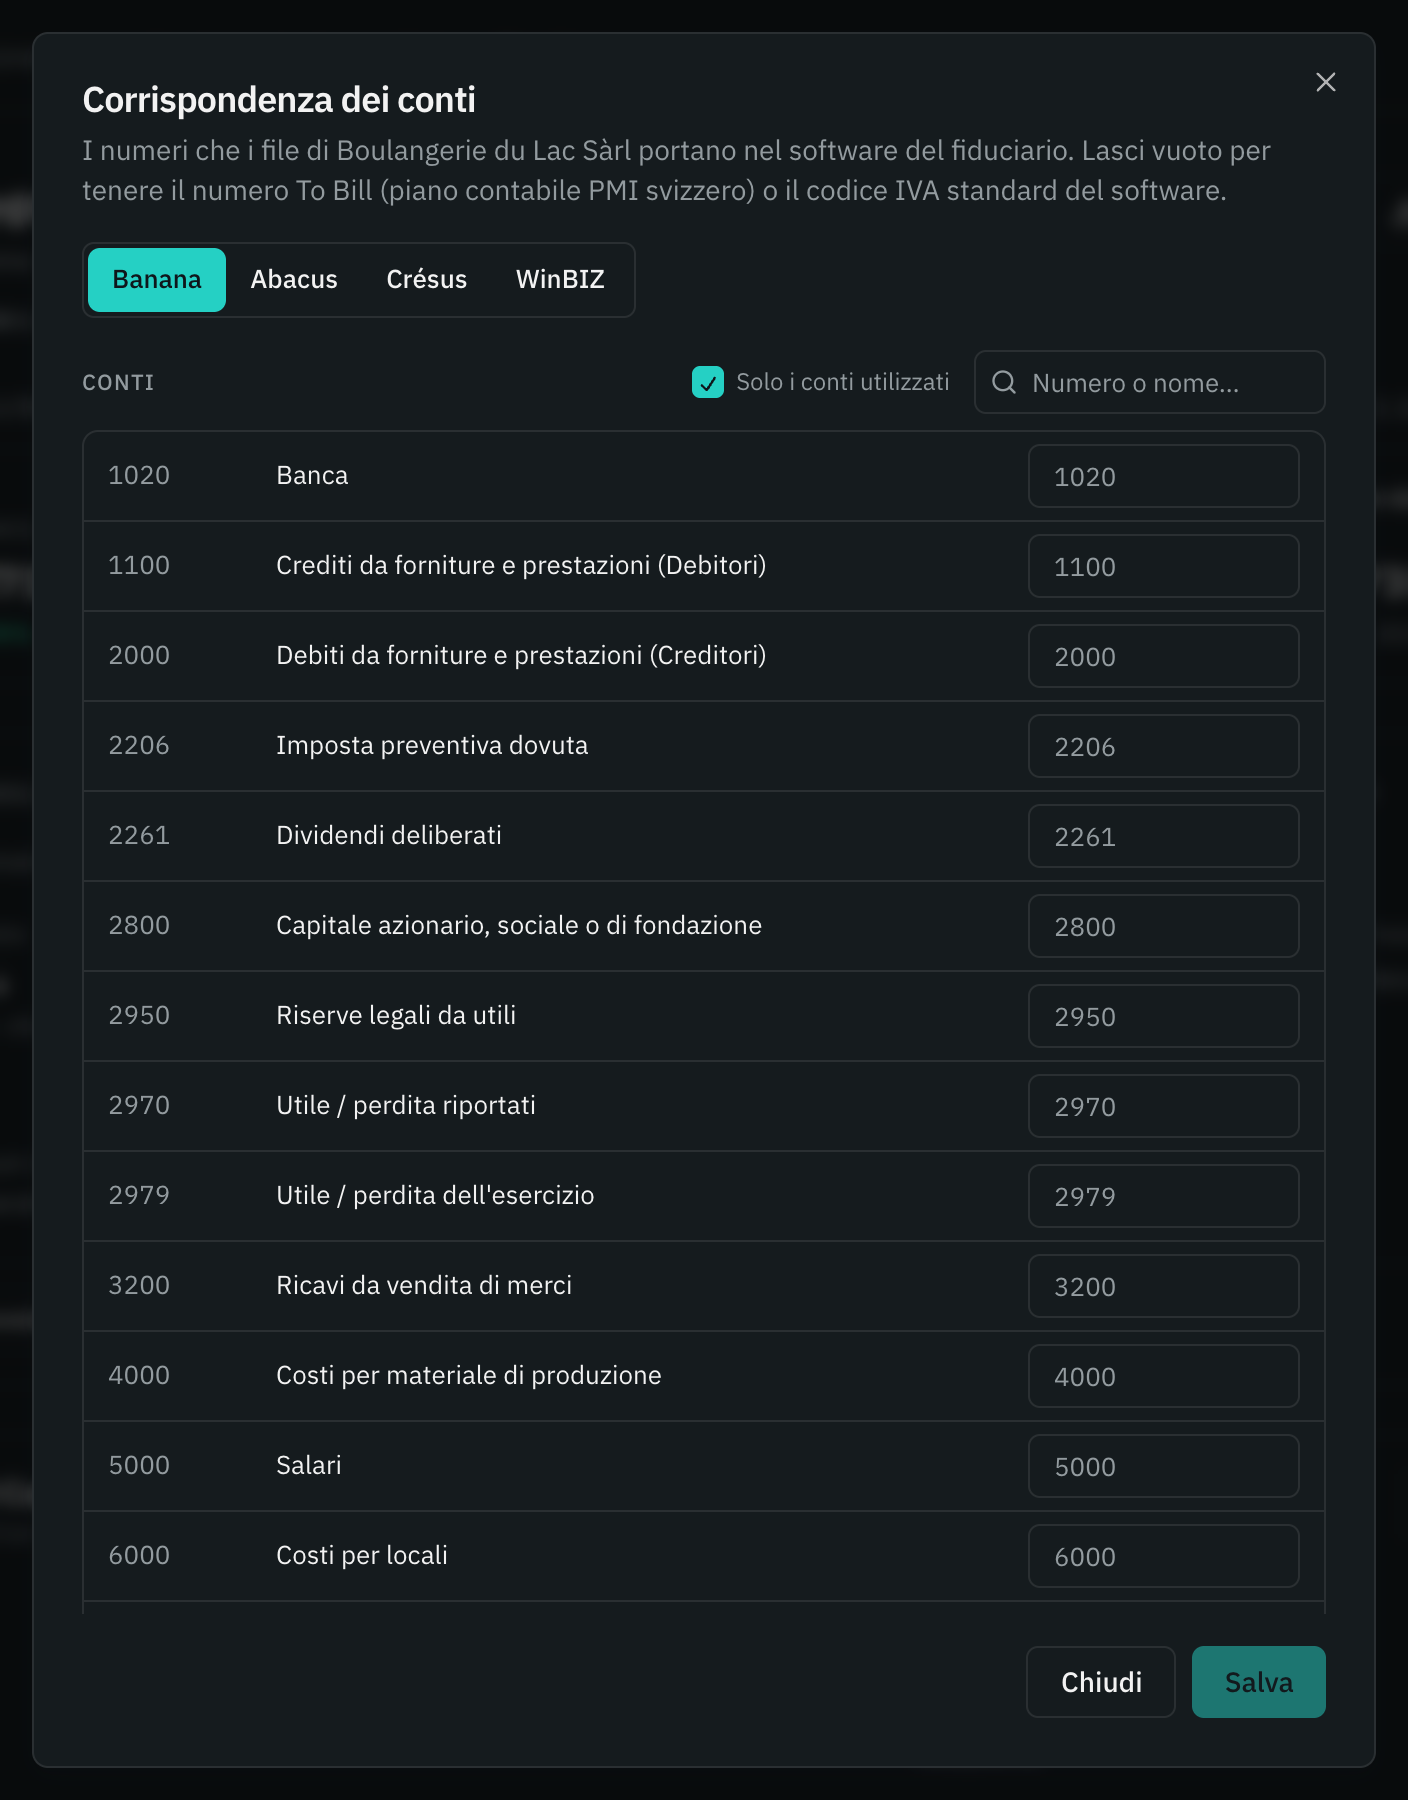Click 'Utile / perdita dell'esercizio' name
The image size is (1408, 1800).
point(435,1195)
